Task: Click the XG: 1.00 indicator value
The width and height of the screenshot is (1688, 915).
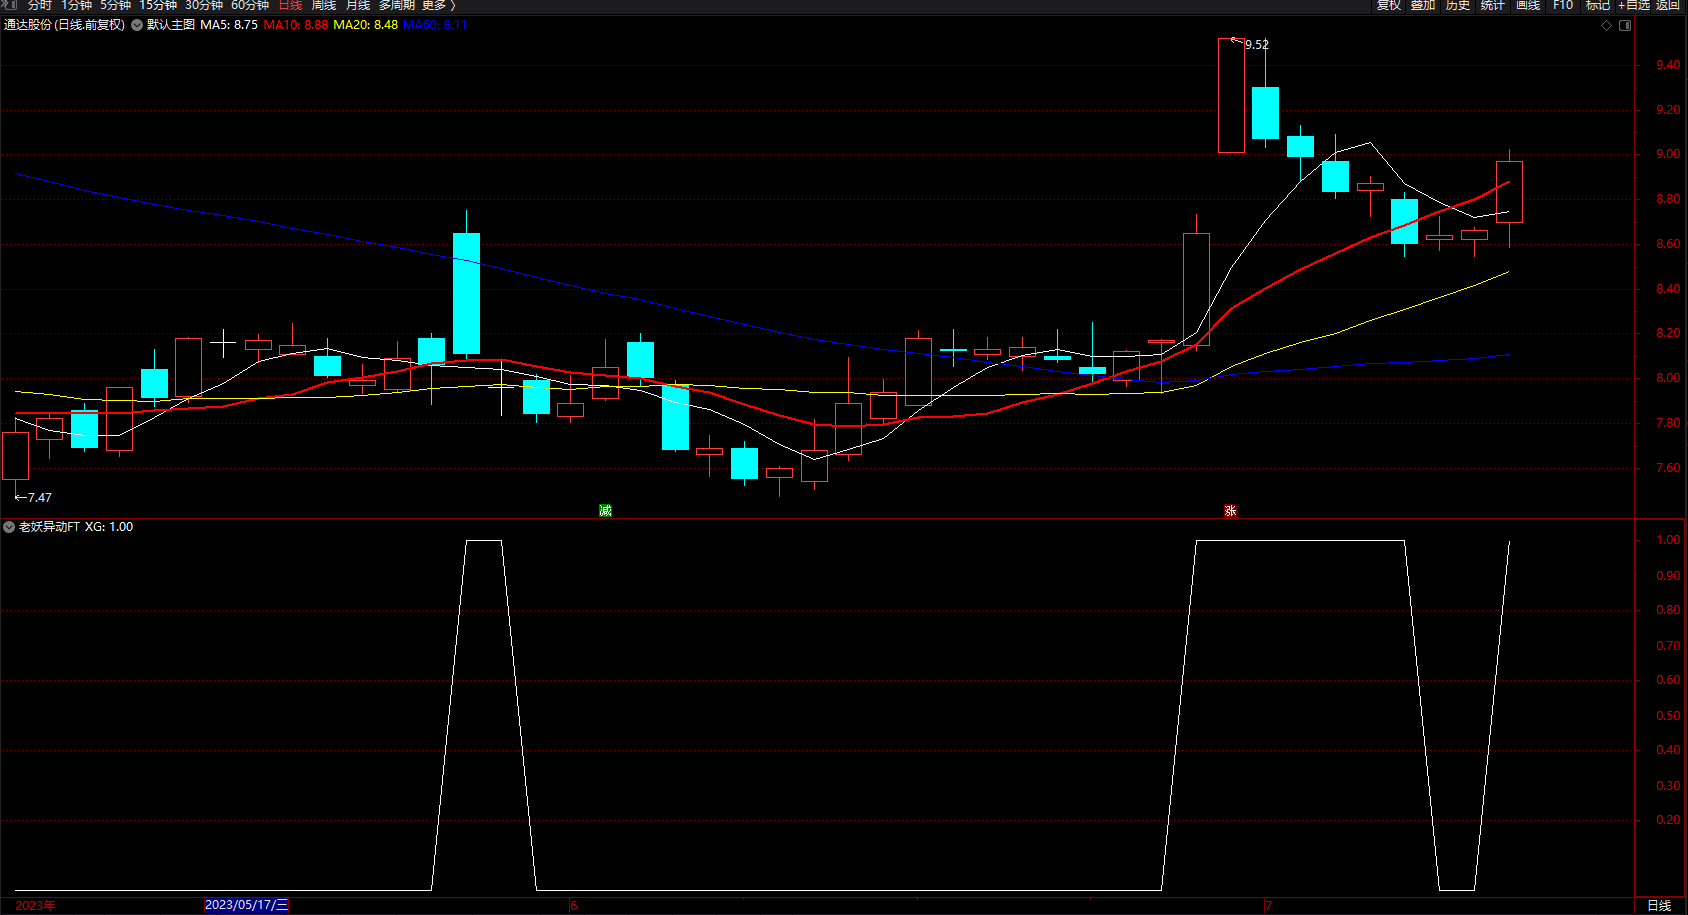Action: pyautogui.click(x=109, y=527)
